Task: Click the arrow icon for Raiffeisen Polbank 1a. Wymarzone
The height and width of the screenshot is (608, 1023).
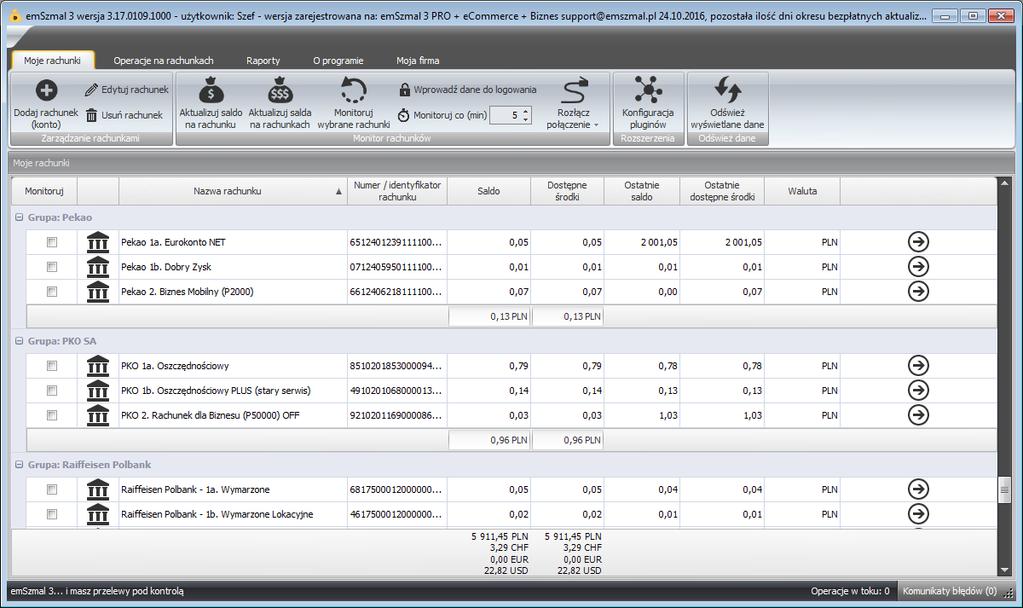Action: tap(919, 489)
